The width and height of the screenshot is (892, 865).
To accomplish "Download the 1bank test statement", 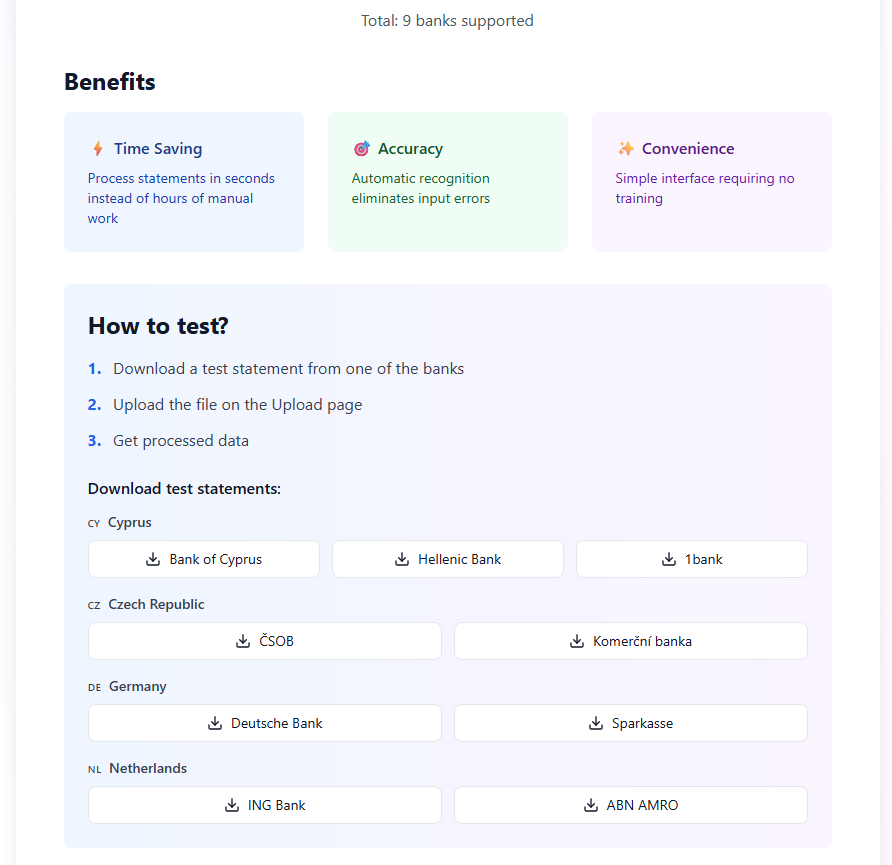I will tap(691, 559).
